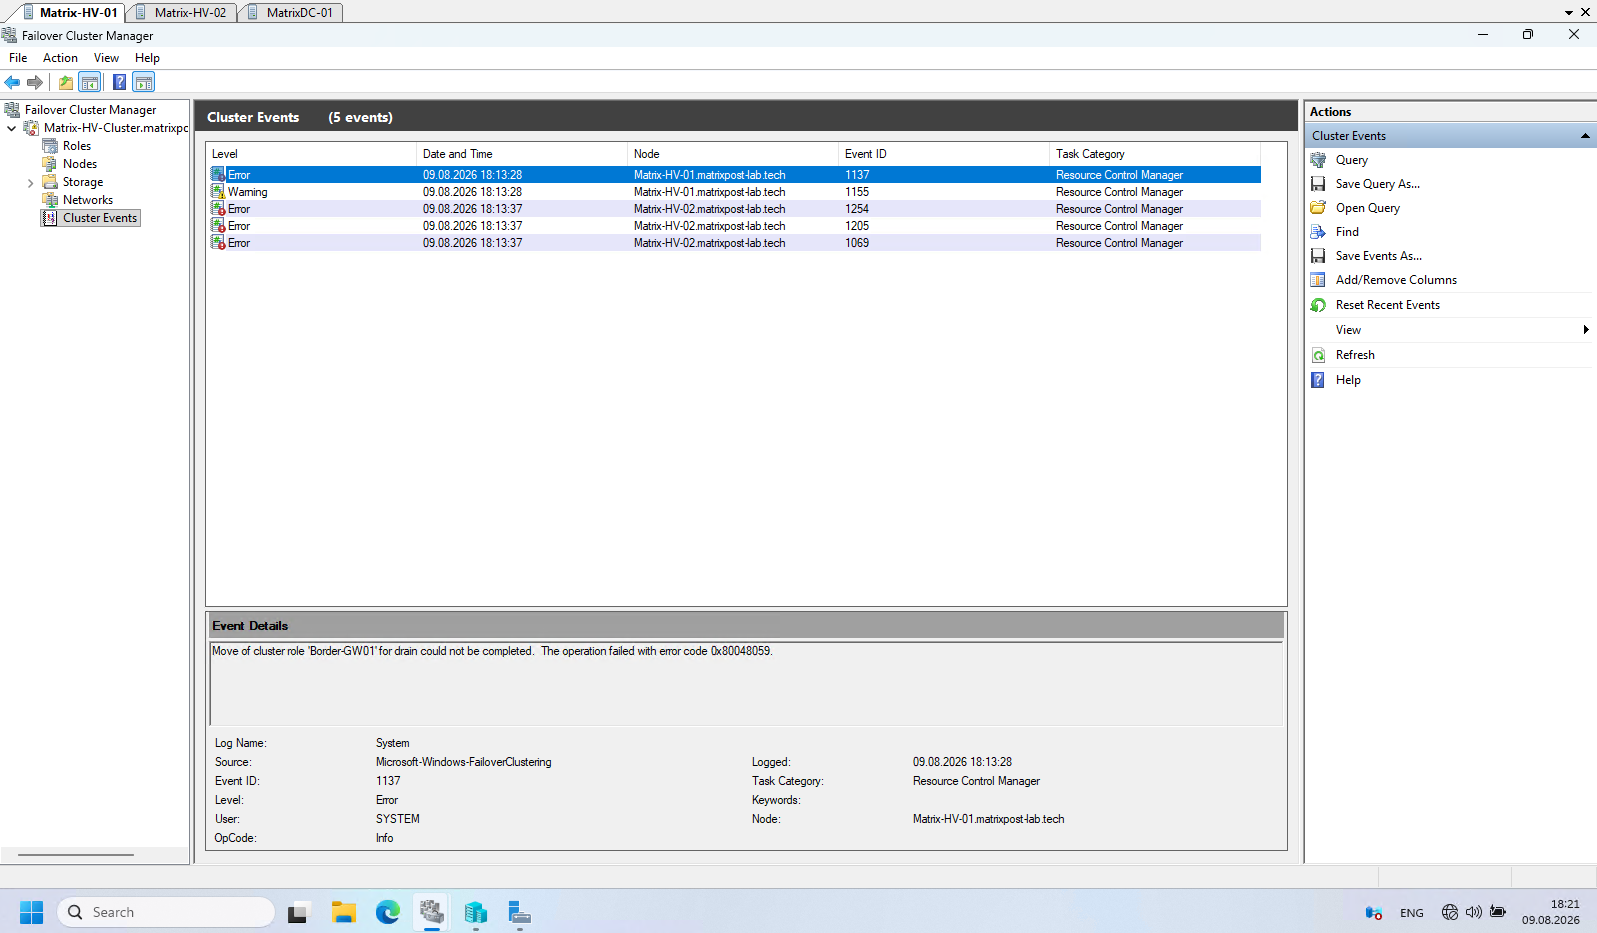Click the Up One Level folder icon
This screenshot has width=1597, height=933.
[x=66, y=82]
